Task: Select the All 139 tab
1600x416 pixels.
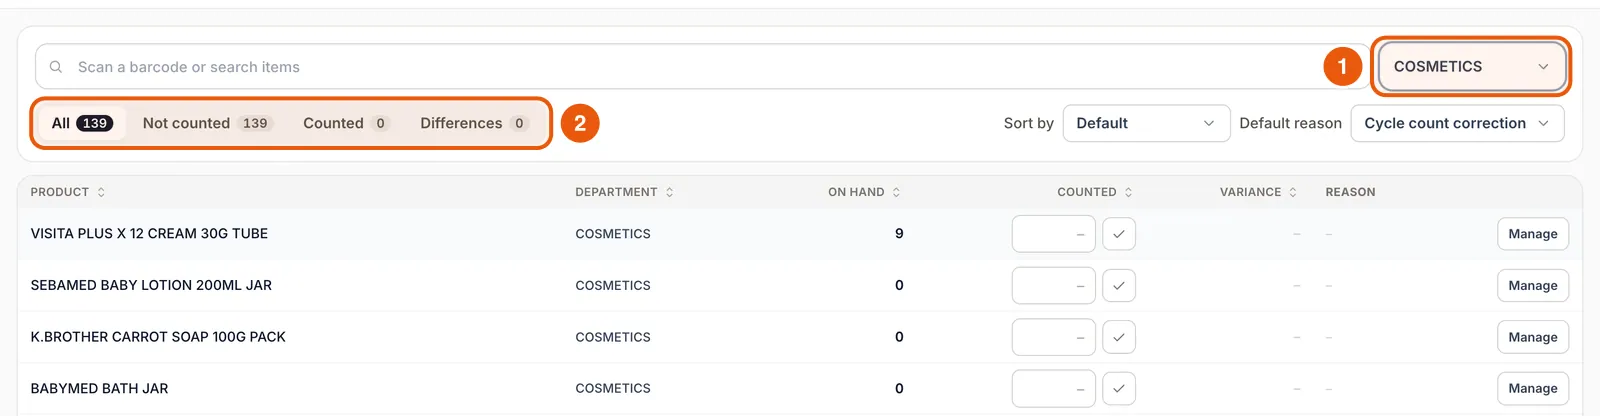Action: click(x=82, y=123)
